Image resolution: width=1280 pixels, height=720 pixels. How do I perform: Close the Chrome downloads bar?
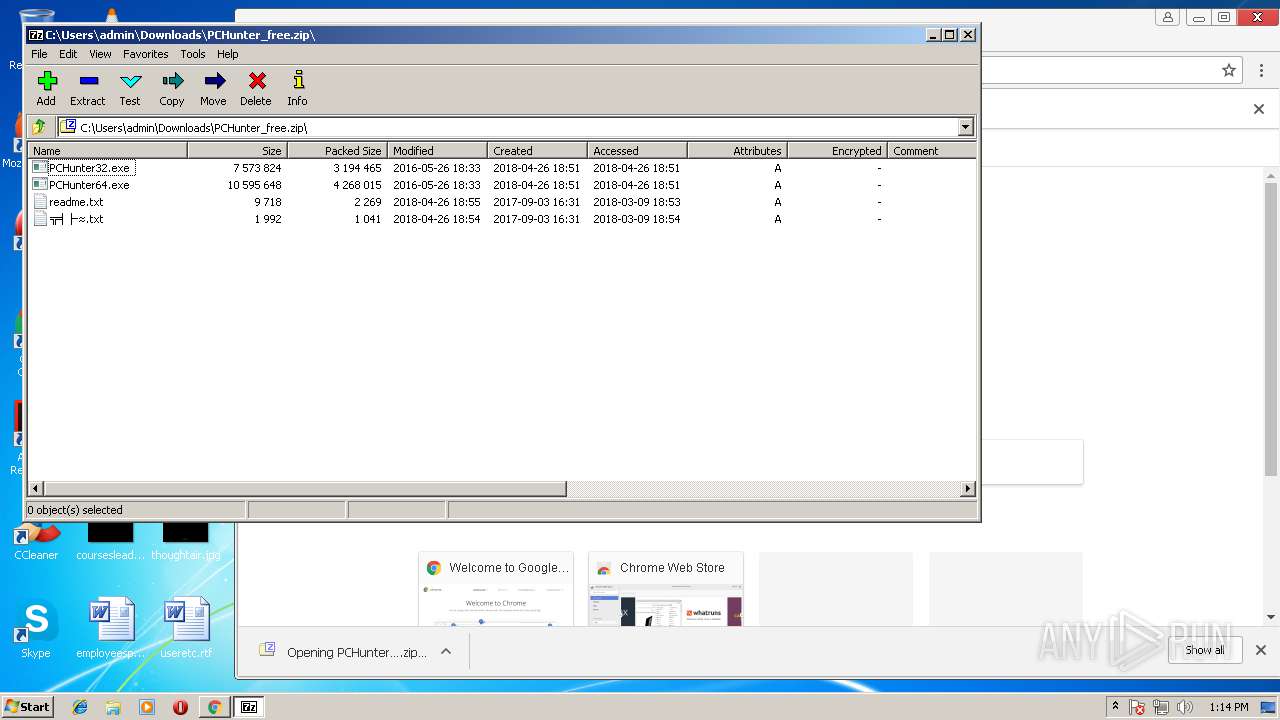[1261, 650]
